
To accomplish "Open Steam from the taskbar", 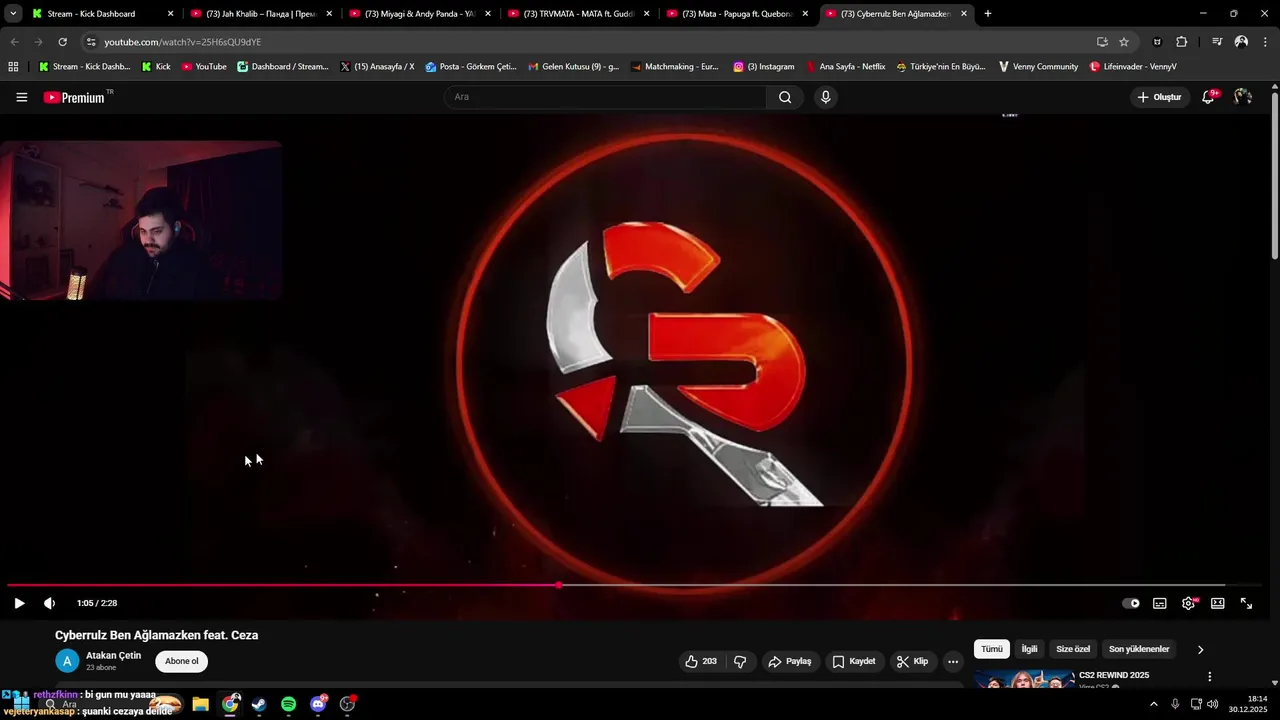I will [x=259, y=704].
